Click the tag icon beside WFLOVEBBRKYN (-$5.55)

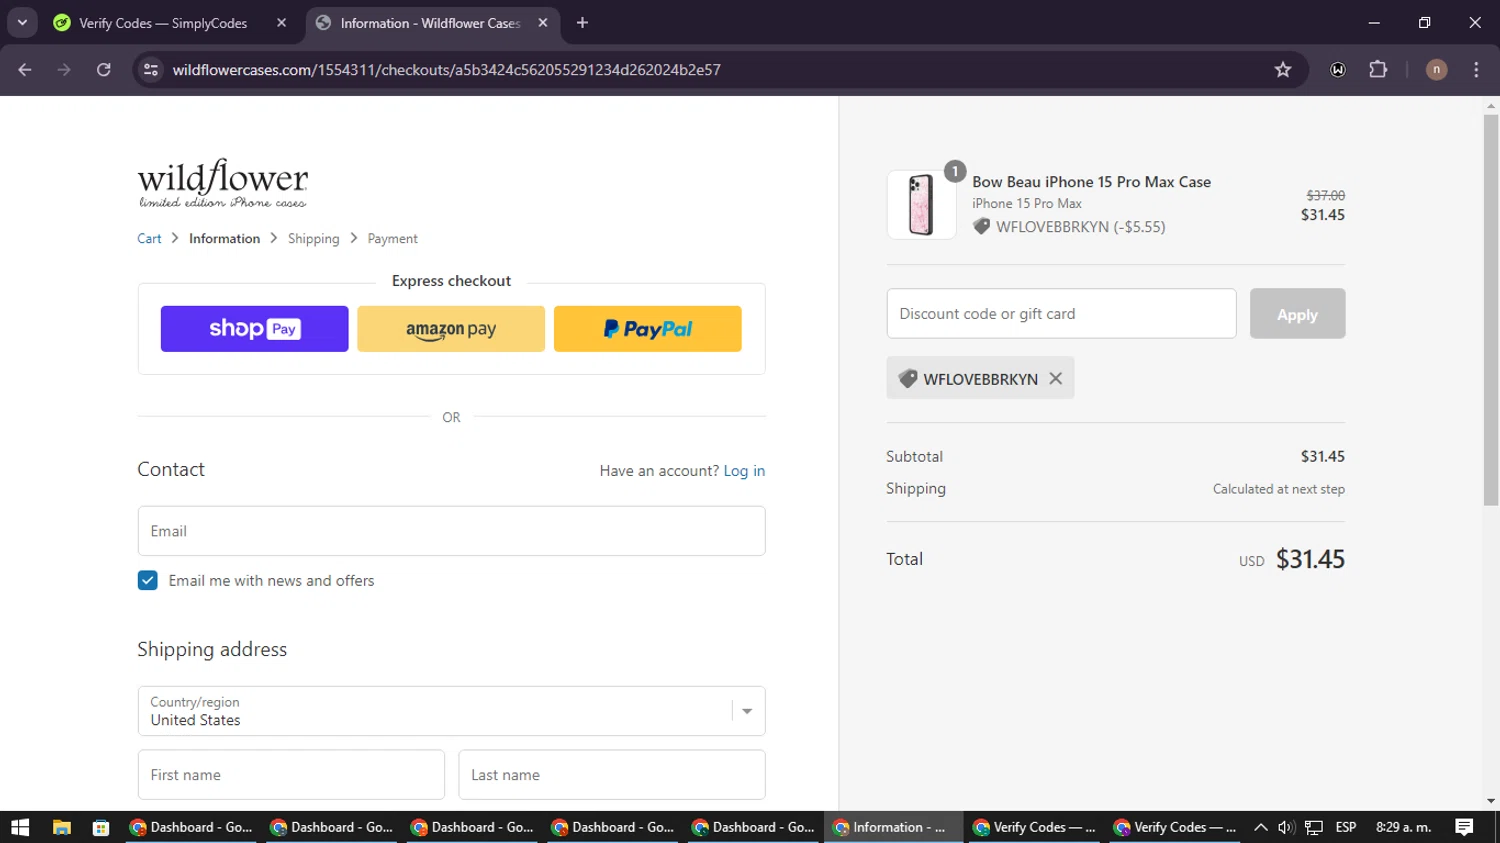point(982,227)
